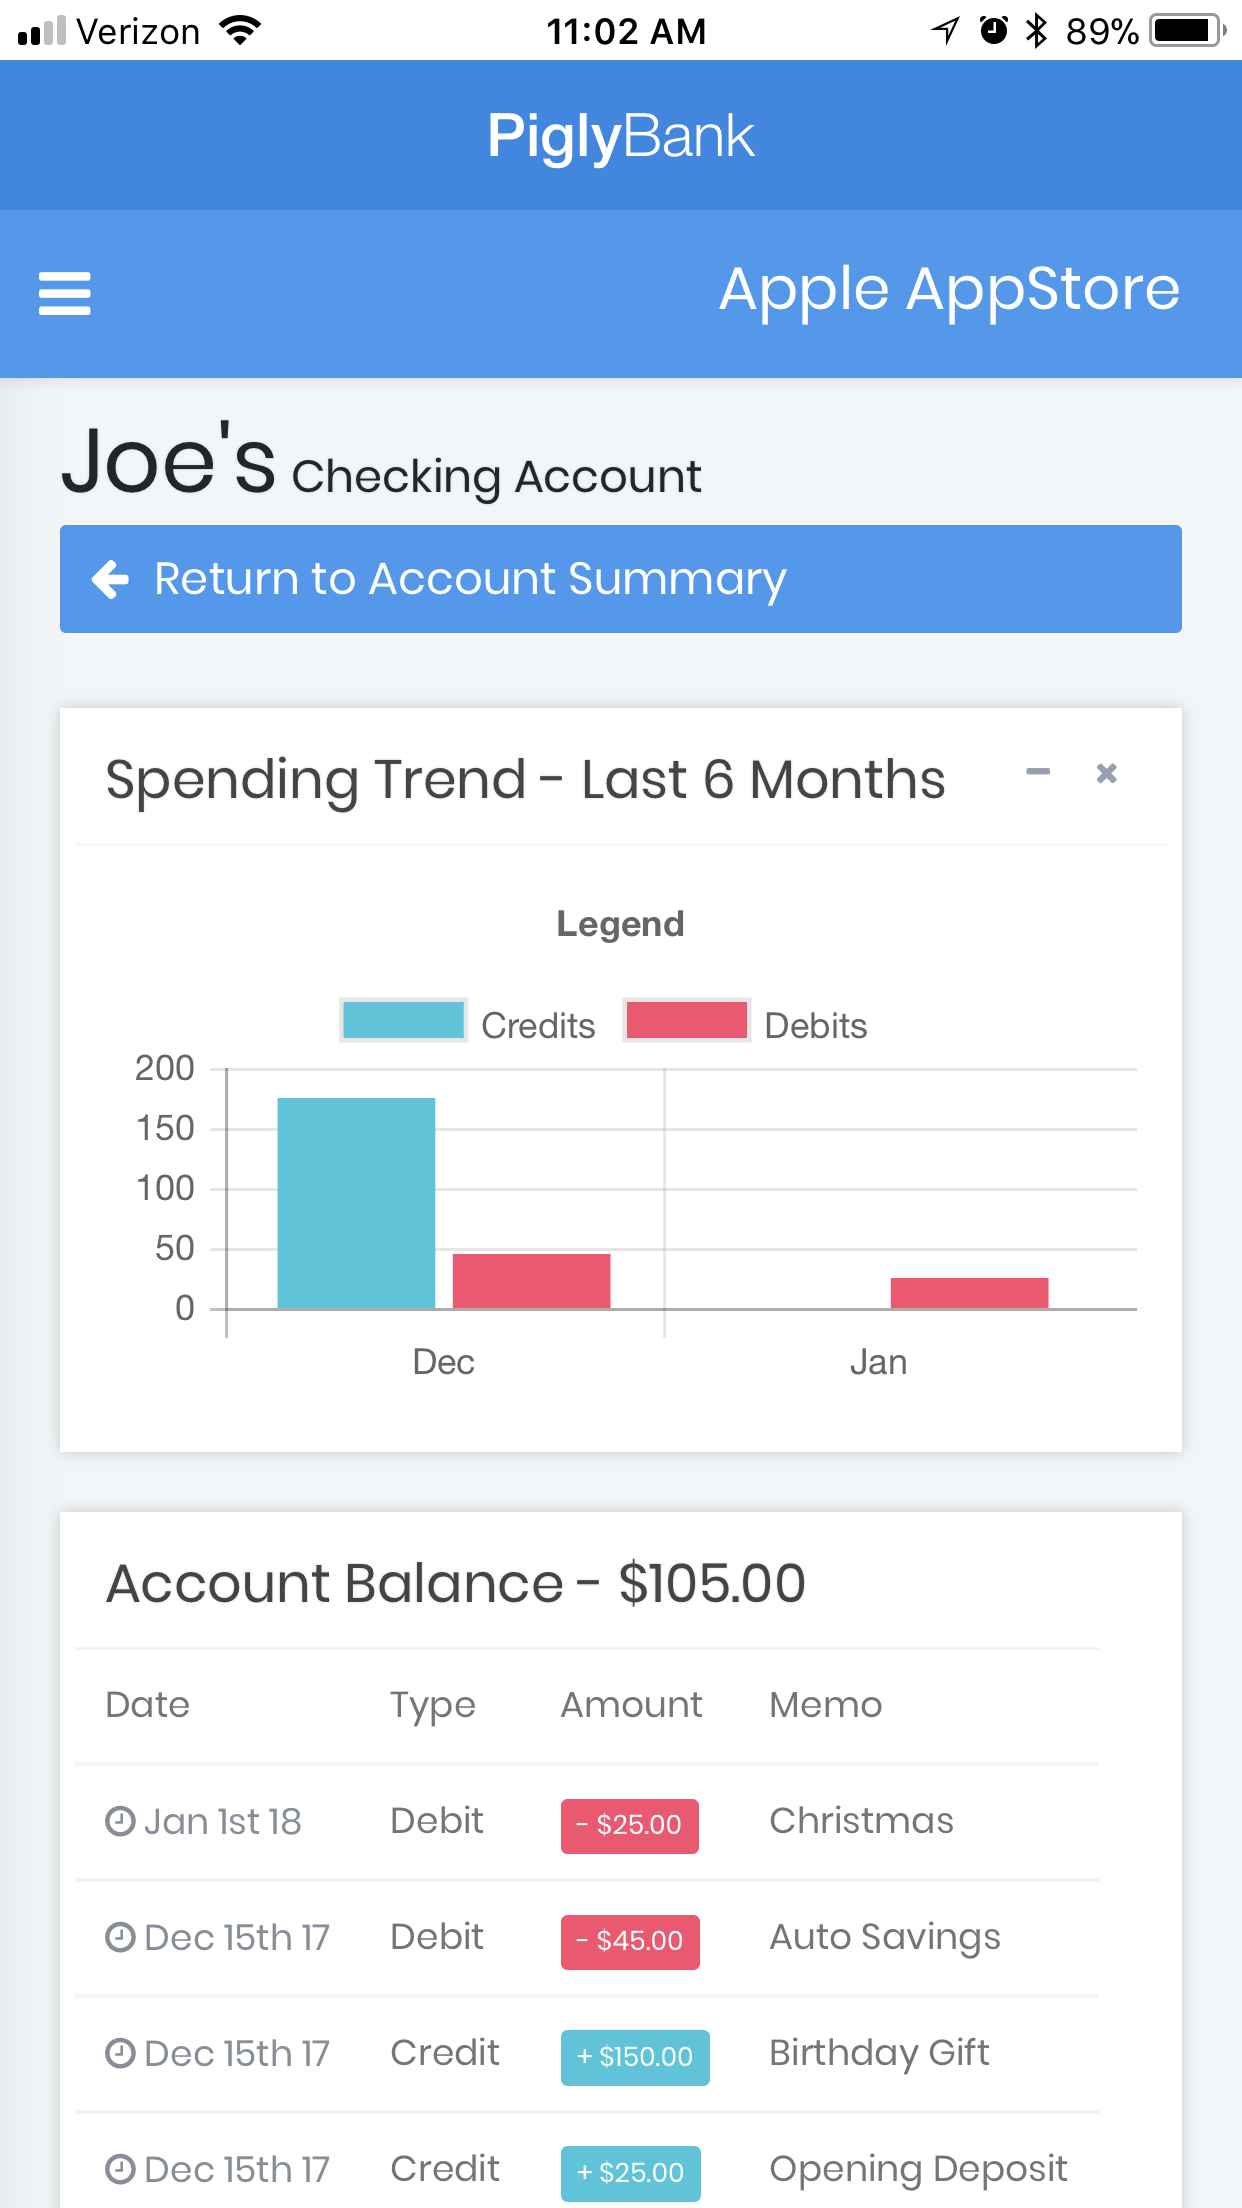Click the December credits bar
The image size is (1242, 2208).
pos(356,1202)
